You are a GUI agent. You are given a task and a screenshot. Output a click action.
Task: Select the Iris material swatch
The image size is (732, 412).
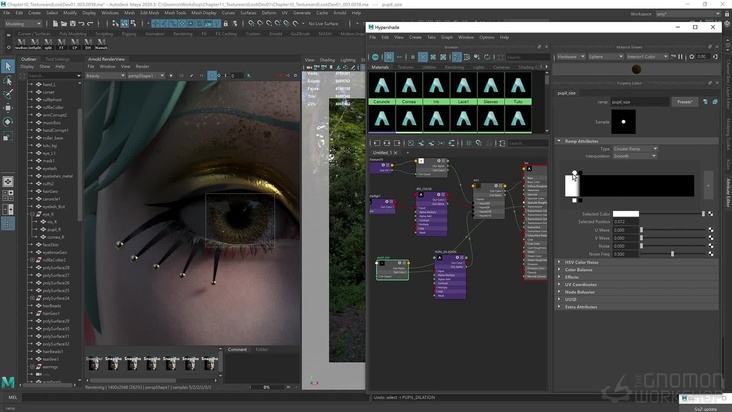point(435,85)
